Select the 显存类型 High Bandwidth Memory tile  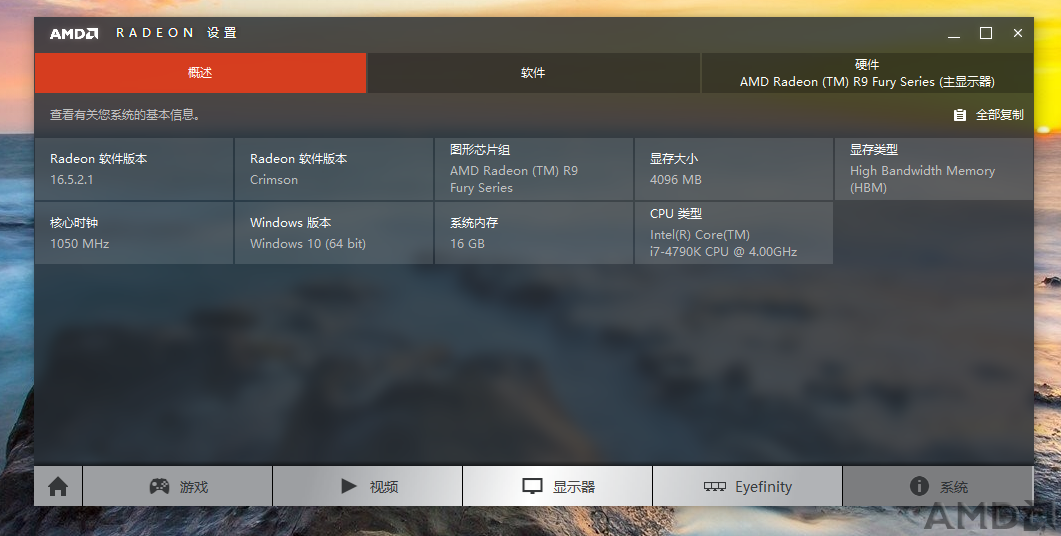click(x=934, y=169)
